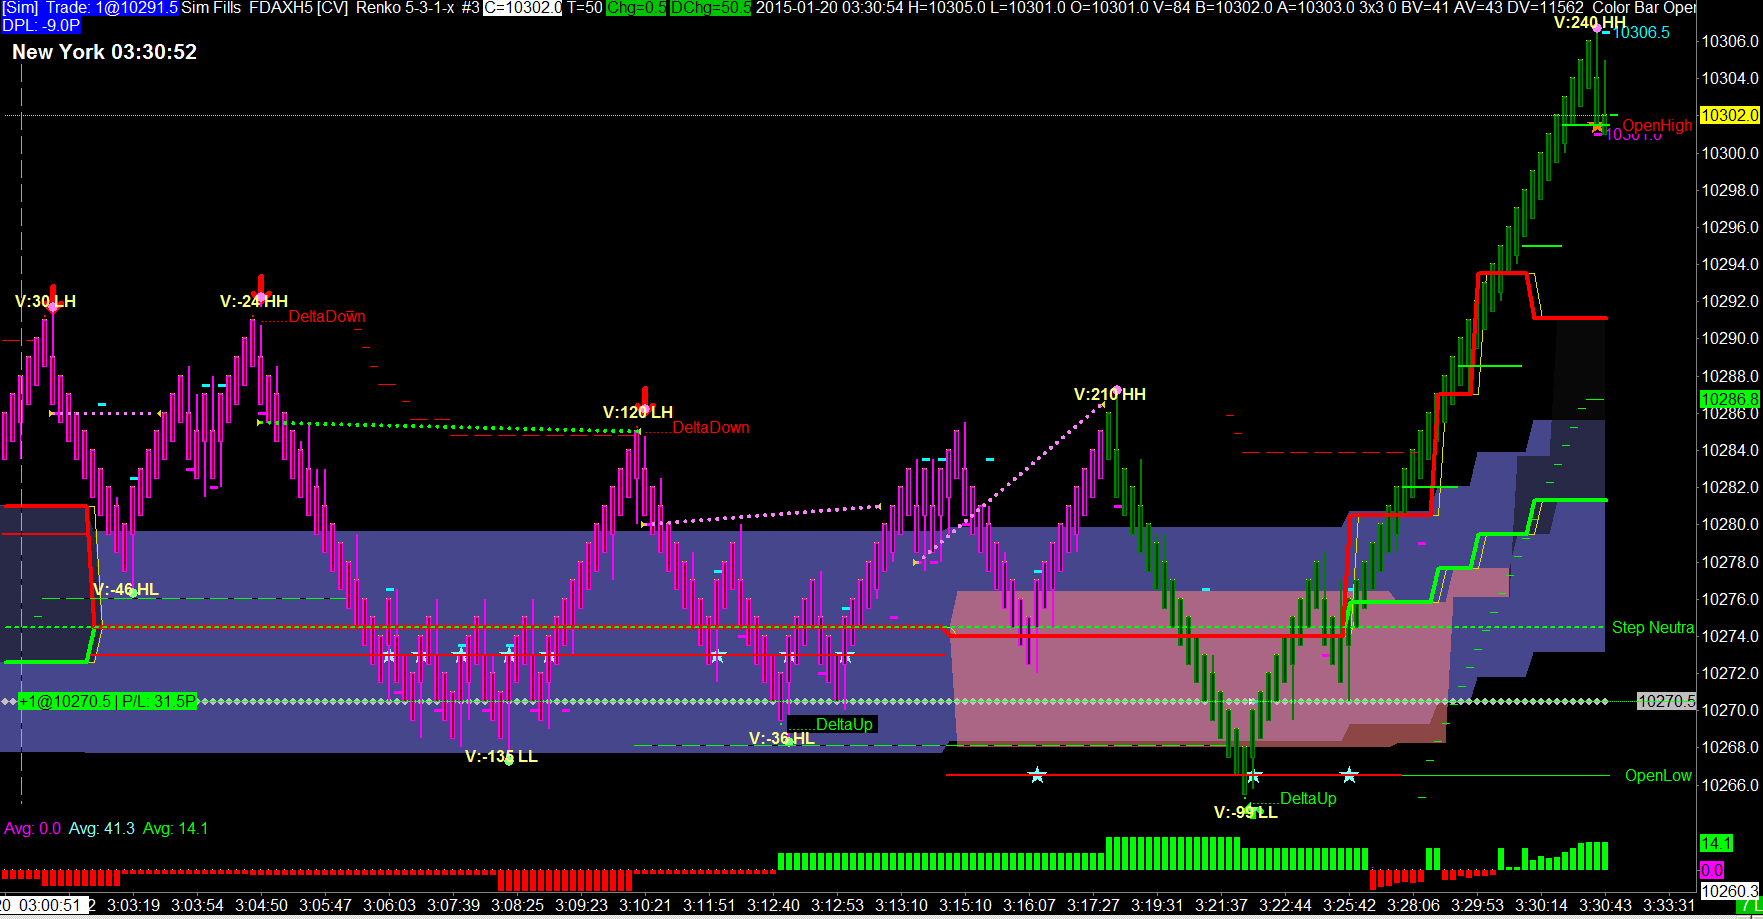Image resolution: width=1763 pixels, height=919 pixels.
Task: Click the green "OpenLow" line label
Action: [x=1658, y=775]
